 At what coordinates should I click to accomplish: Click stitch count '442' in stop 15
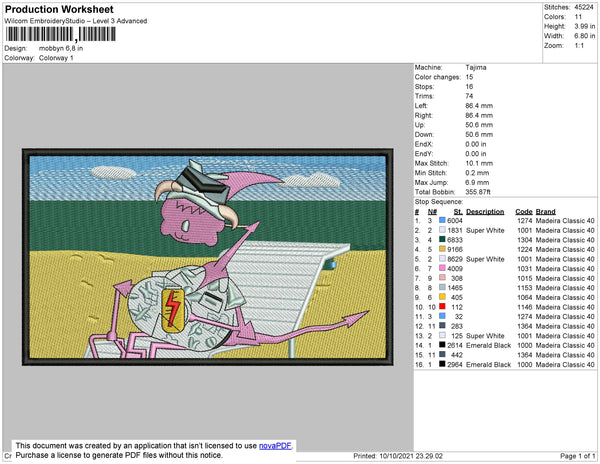coord(457,355)
